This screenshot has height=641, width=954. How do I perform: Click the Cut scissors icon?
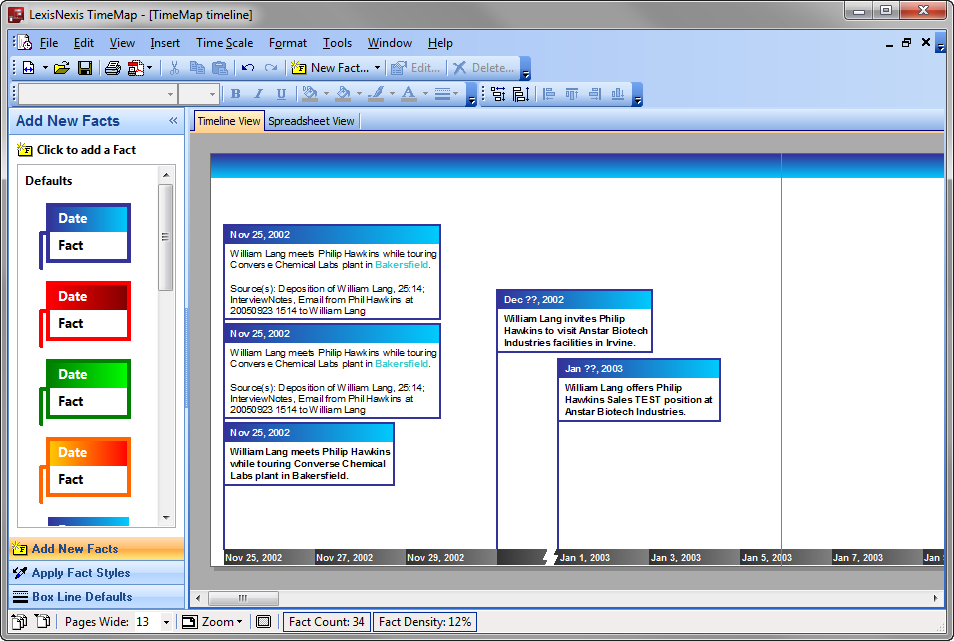tap(174, 68)
